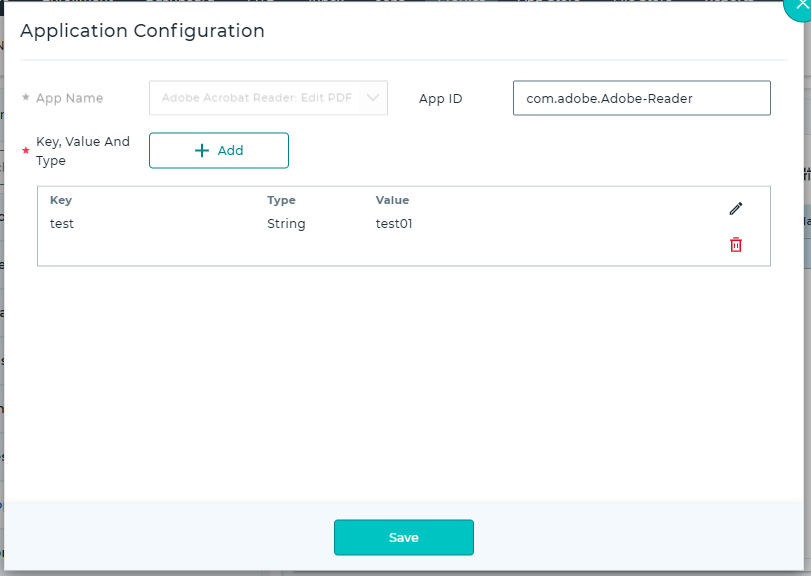
Task: Edit the test key entry with pencil icon
Action: click(735, 208)
